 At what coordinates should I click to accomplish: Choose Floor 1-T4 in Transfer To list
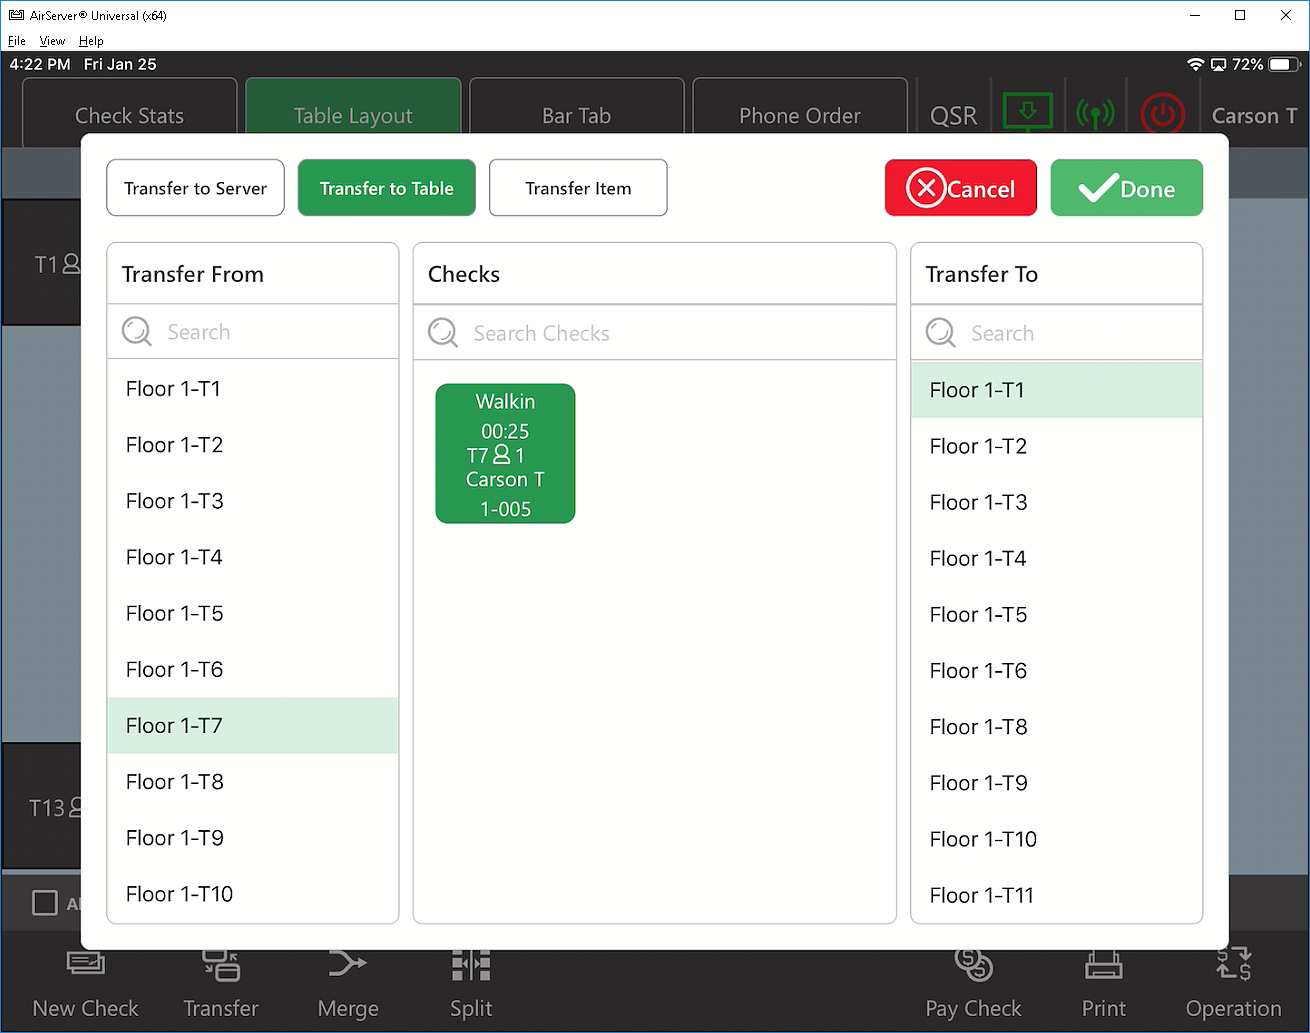tap(1056, 558)
